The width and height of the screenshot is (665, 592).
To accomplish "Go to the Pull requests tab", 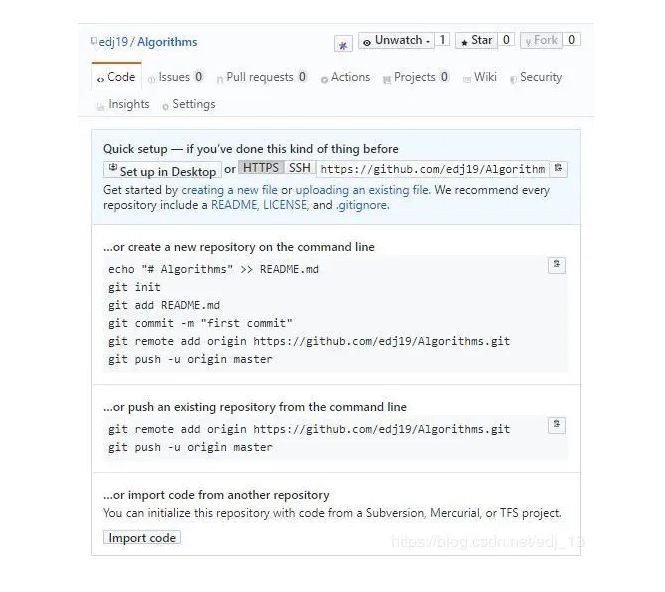I will coord(262,77).
